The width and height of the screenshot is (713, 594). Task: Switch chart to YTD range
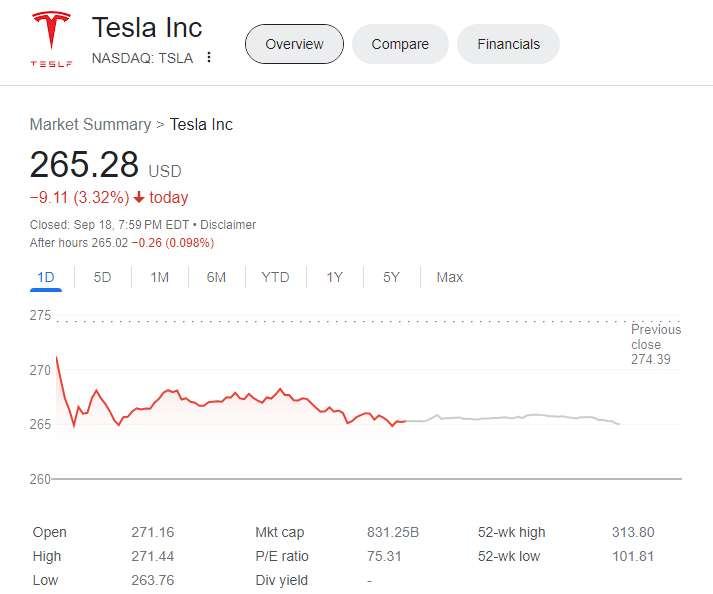pos(275,277)
